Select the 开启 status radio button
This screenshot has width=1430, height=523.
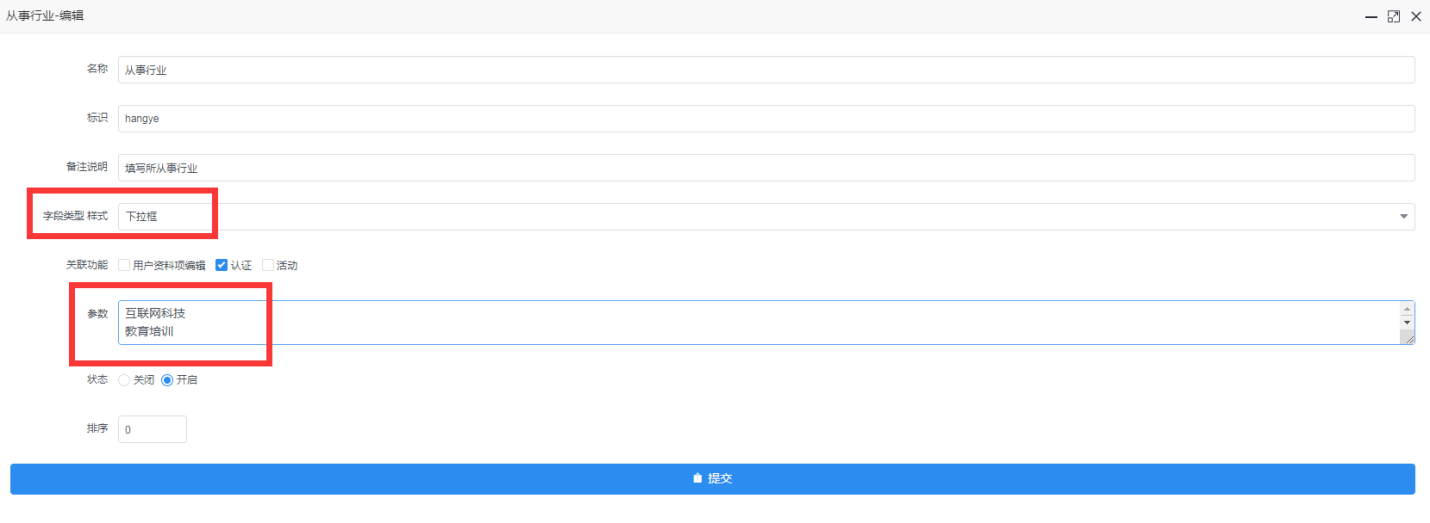167,380
